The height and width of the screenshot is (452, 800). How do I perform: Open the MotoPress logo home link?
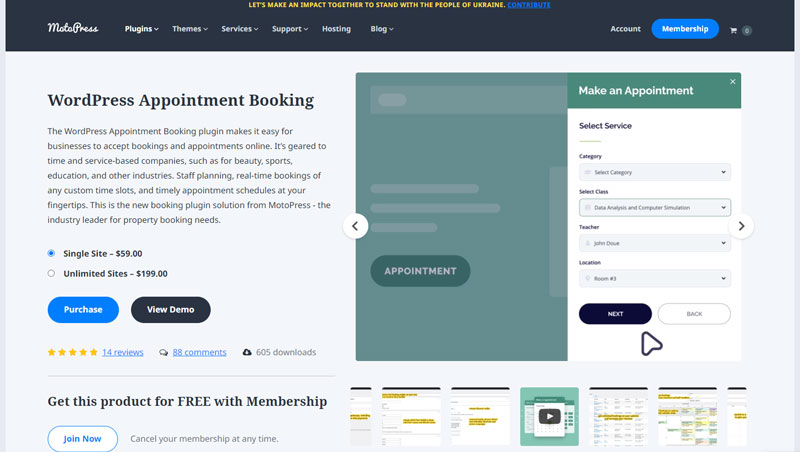coord(73,28)
